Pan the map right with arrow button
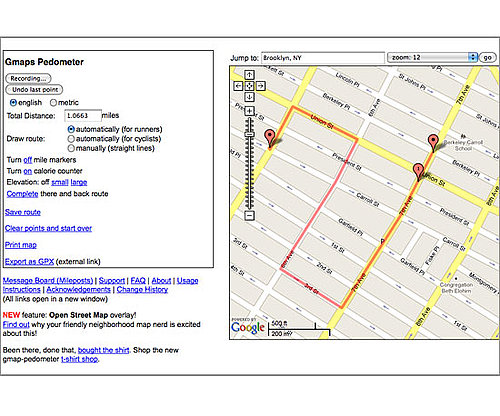The height and width of the screenshot is (416, 500). pos(260,86)
